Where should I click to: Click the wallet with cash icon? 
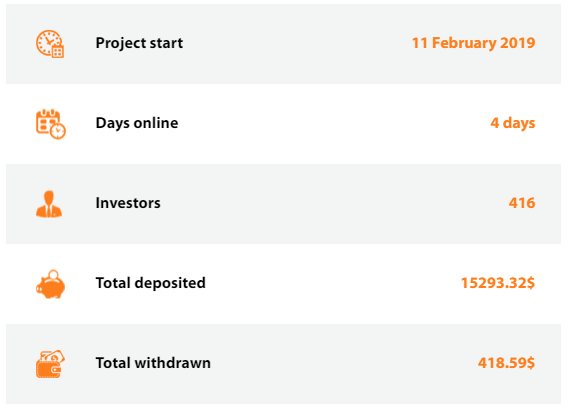point(50,364)
